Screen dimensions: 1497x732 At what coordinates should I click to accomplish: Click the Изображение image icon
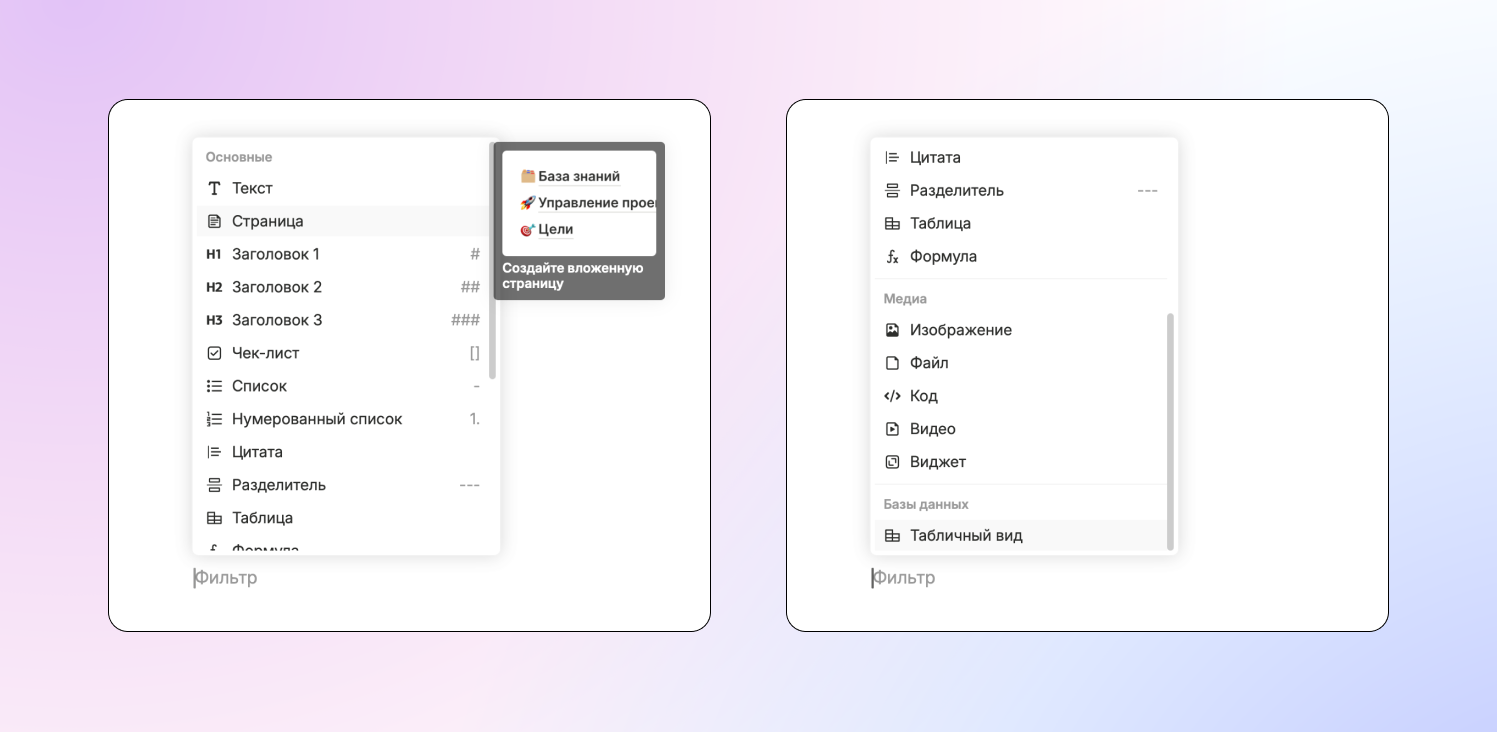pos(892,330)
